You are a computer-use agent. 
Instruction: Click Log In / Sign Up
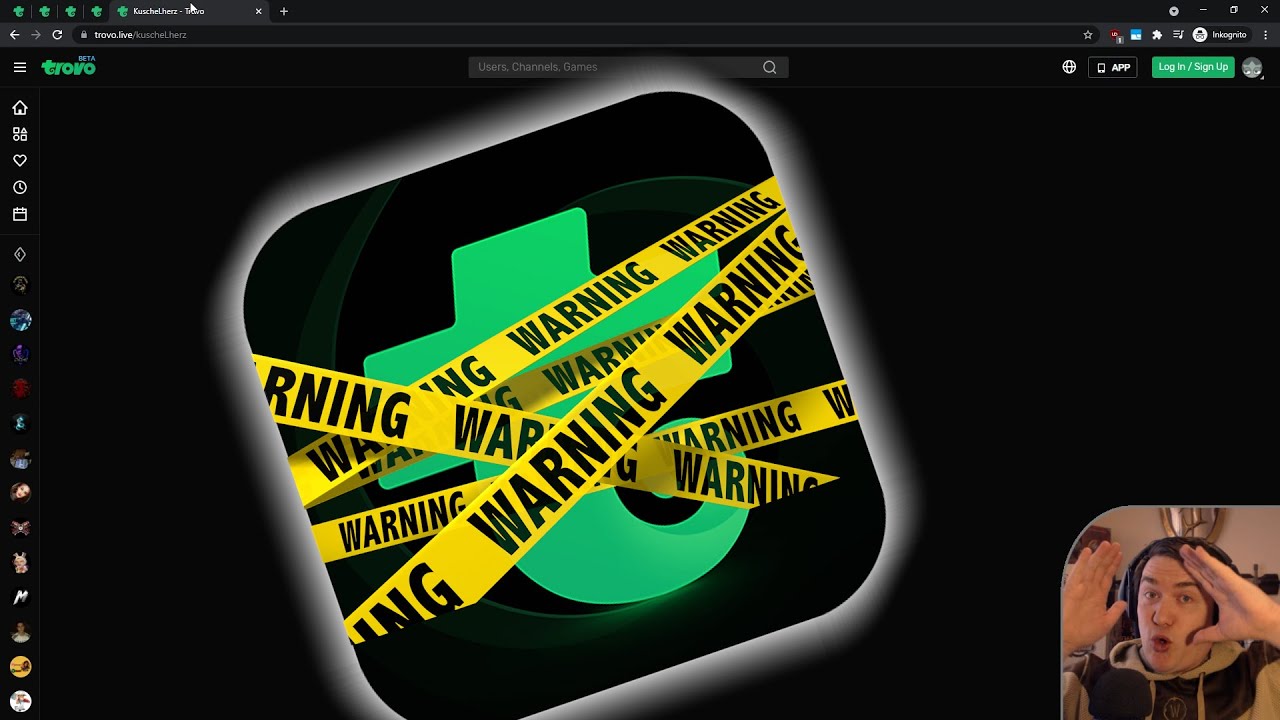pyautogui.click(x=1193, y=67)
